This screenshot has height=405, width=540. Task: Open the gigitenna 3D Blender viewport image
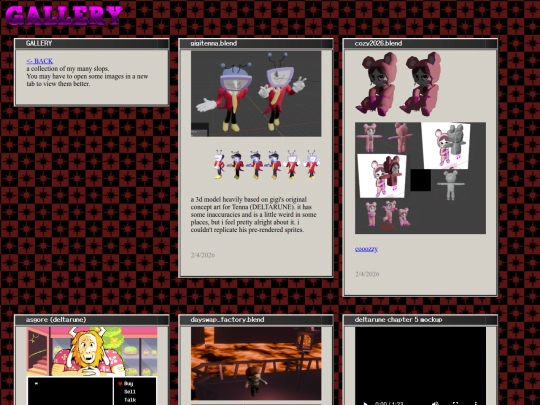click(x=256, y=94)
